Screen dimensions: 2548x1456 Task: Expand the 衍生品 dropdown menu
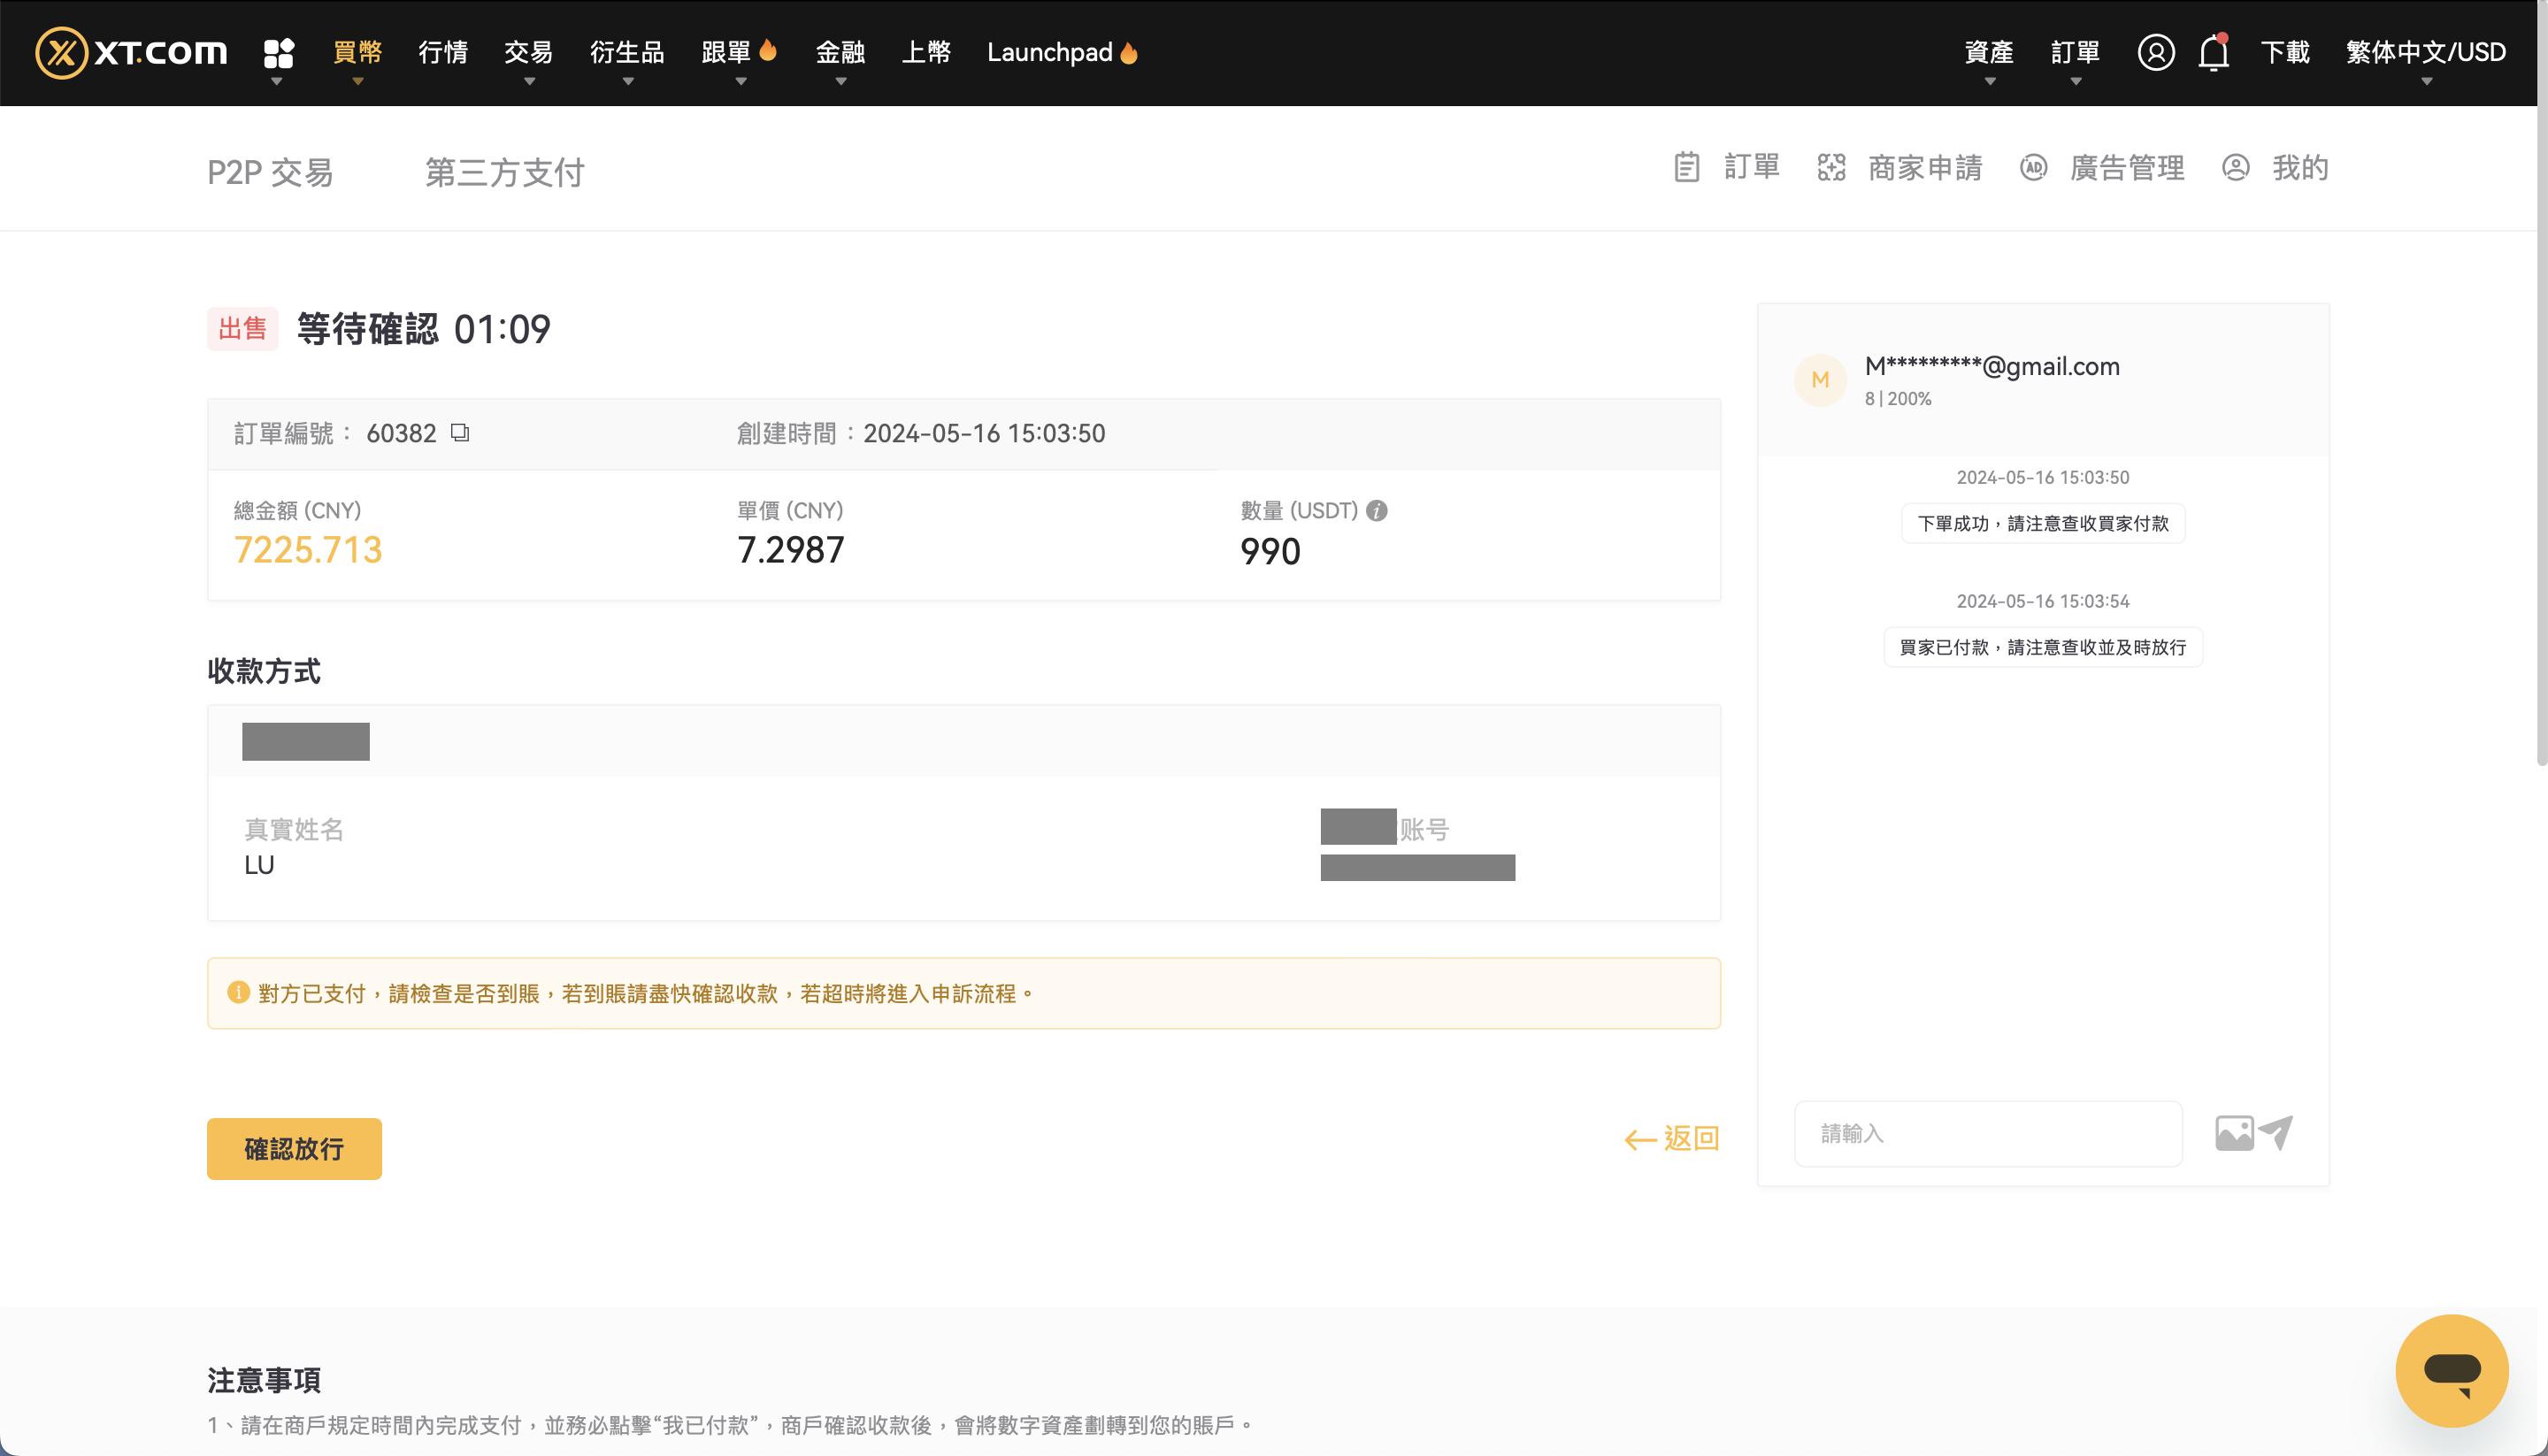click(627, 52)
